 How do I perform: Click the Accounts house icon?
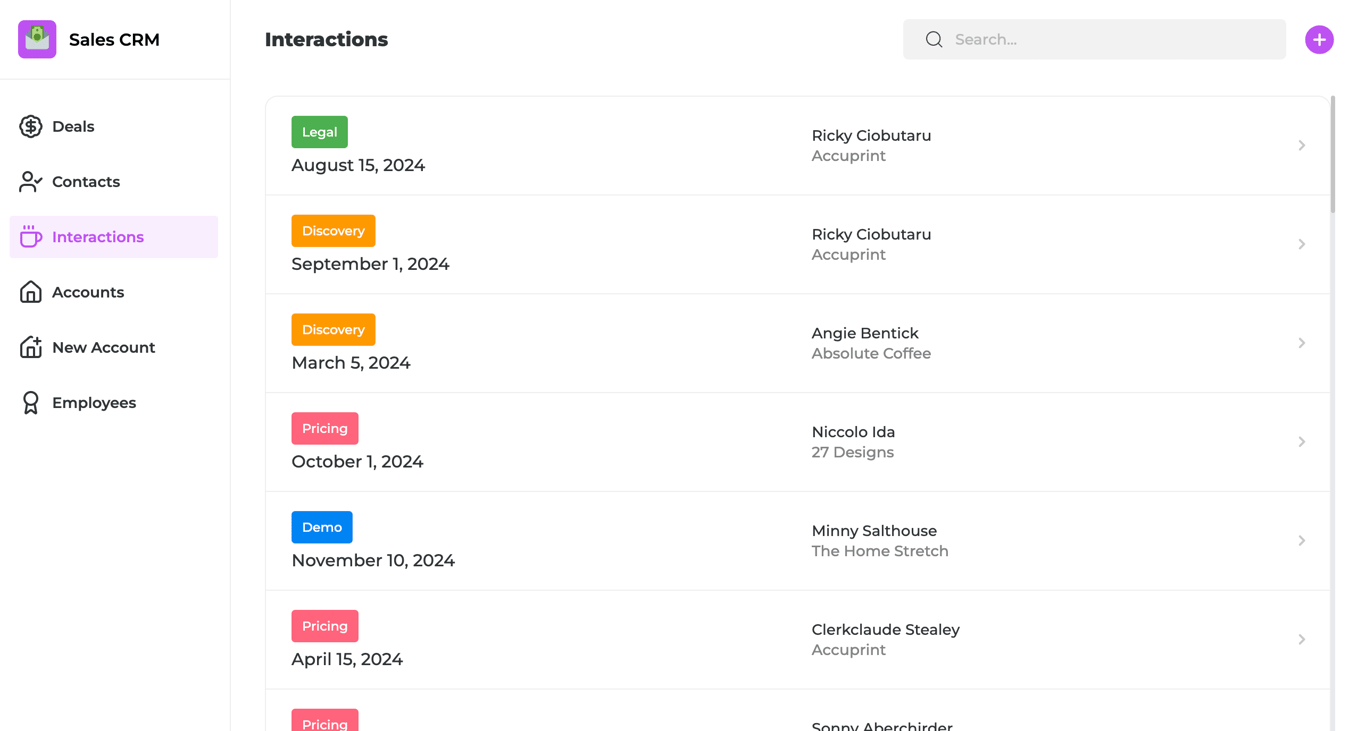click(x=31, y=292)
